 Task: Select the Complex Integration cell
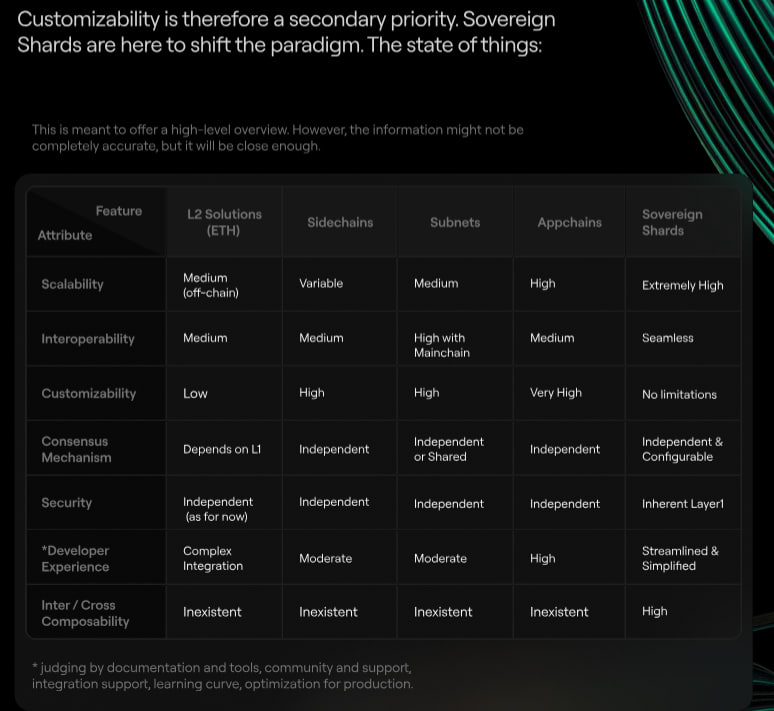point(213,558)
